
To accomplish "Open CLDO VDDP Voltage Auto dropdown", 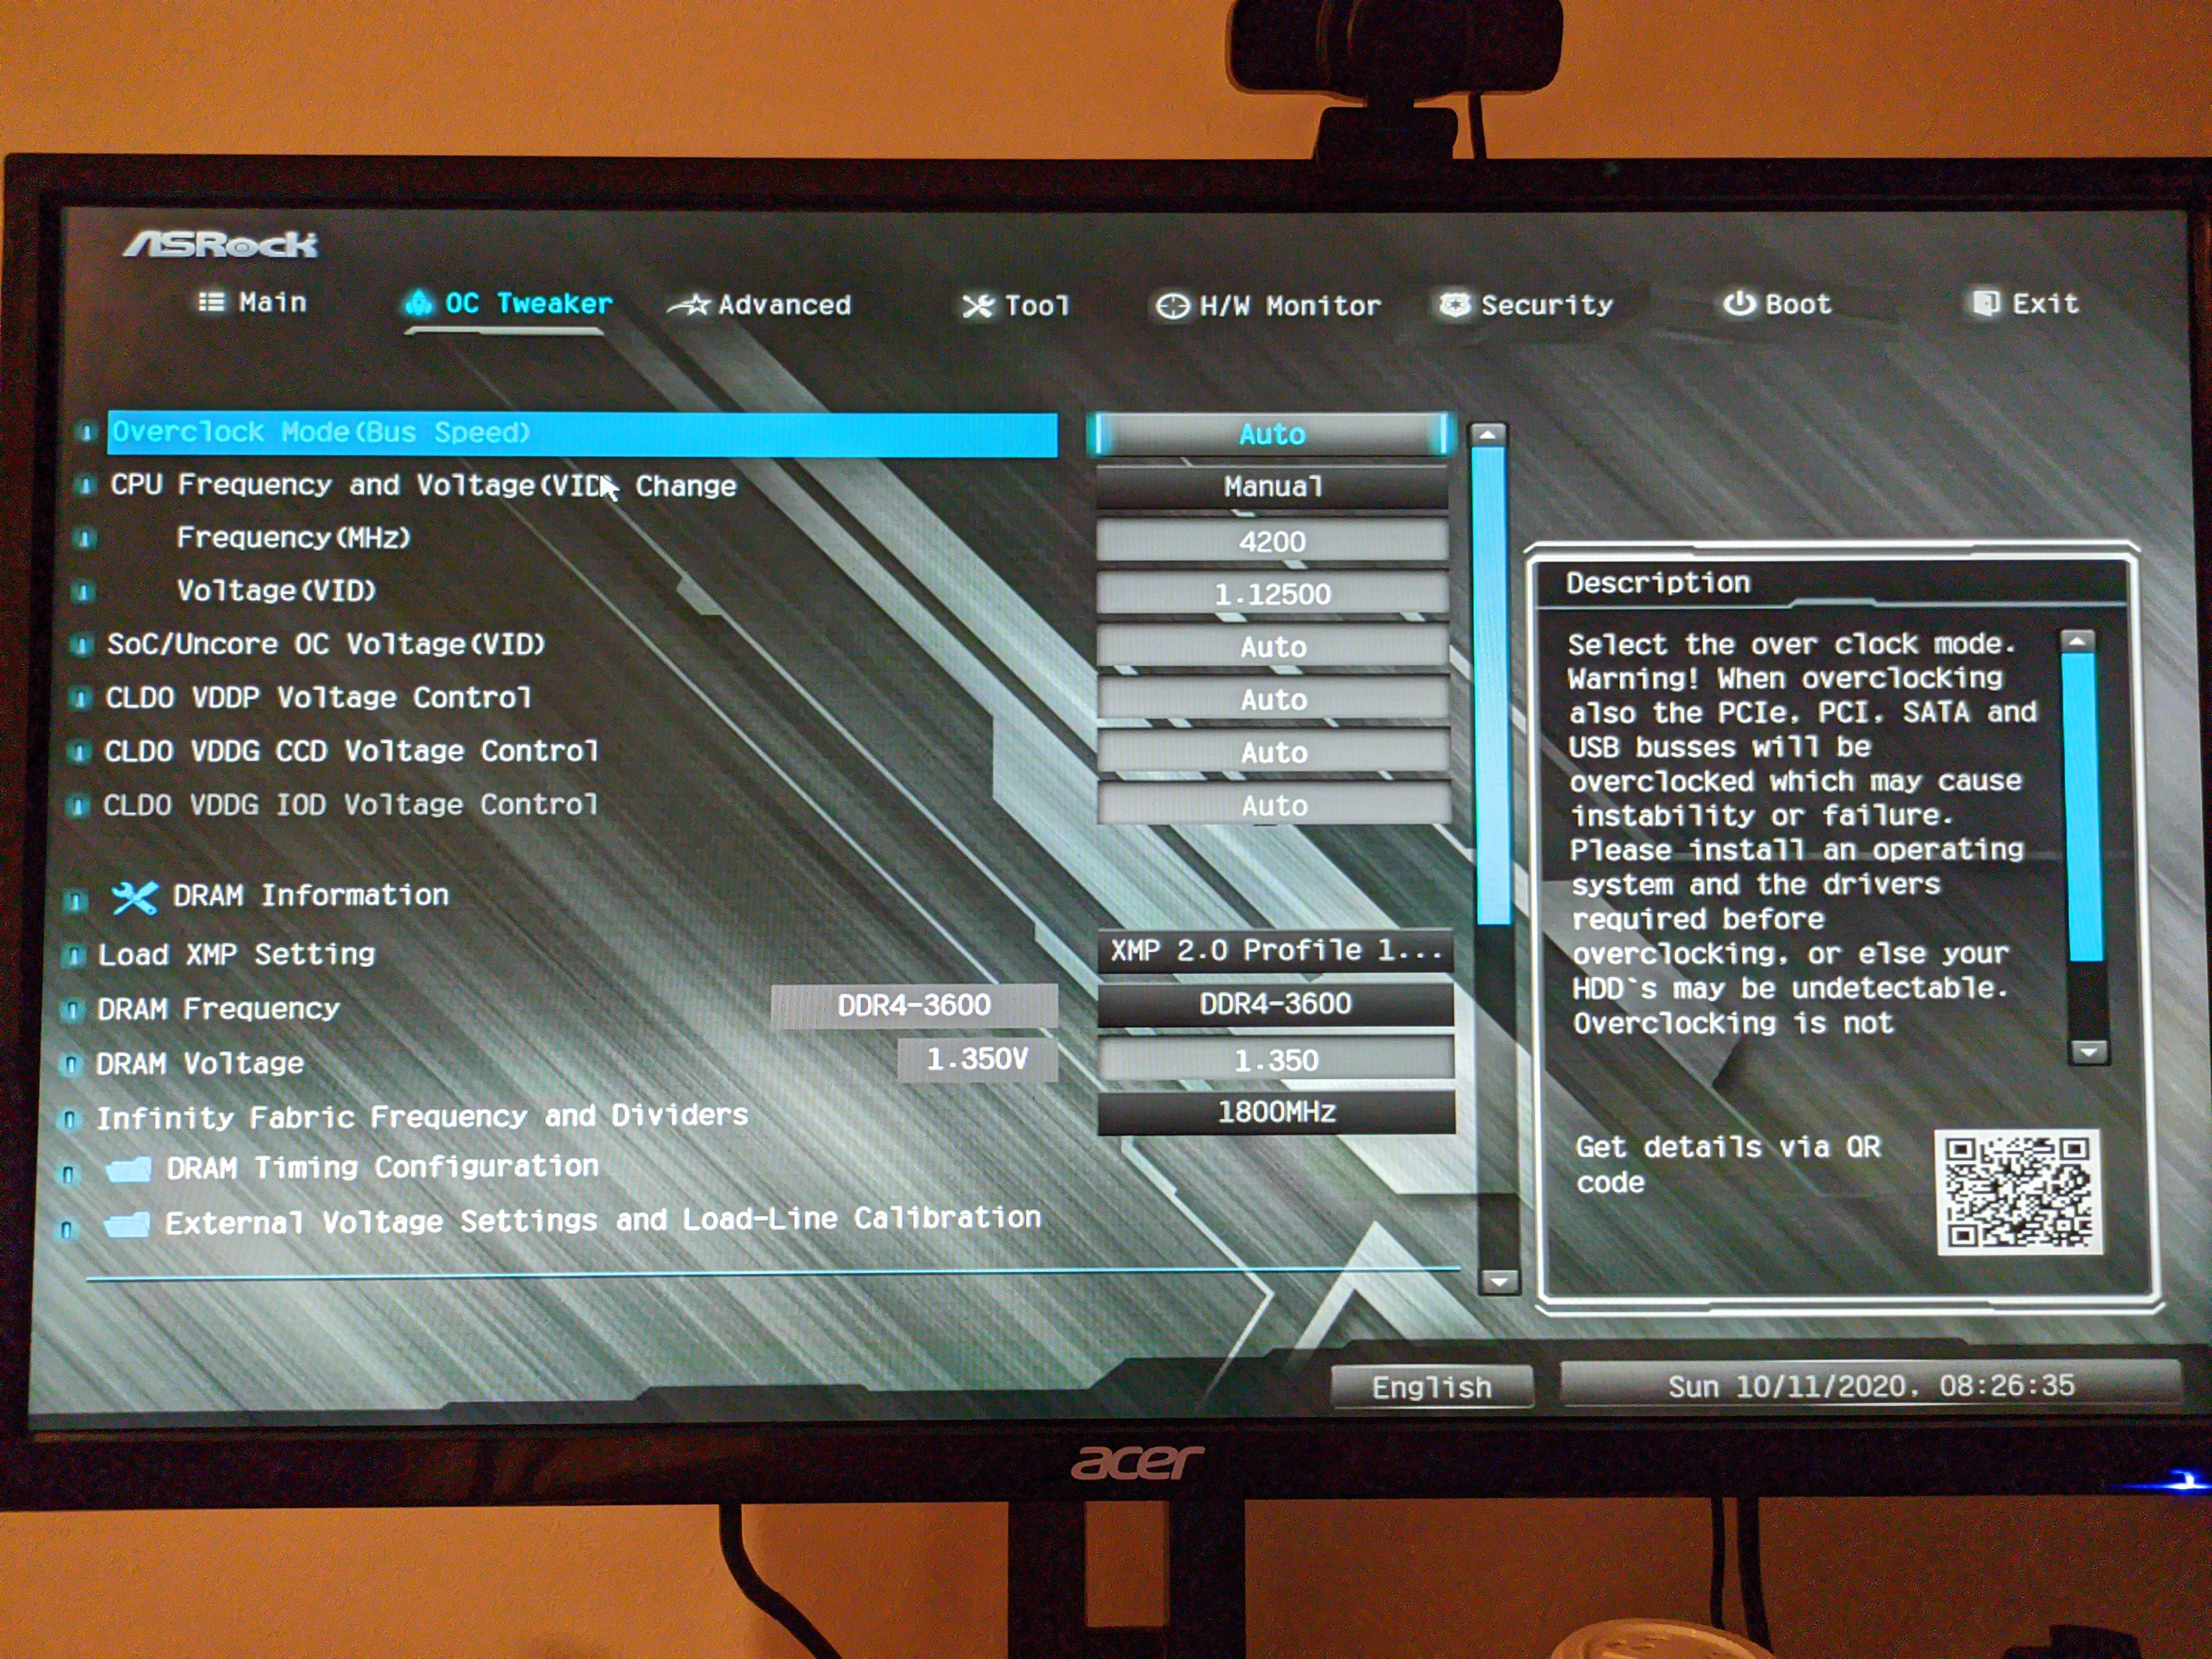I will 1273,700.
